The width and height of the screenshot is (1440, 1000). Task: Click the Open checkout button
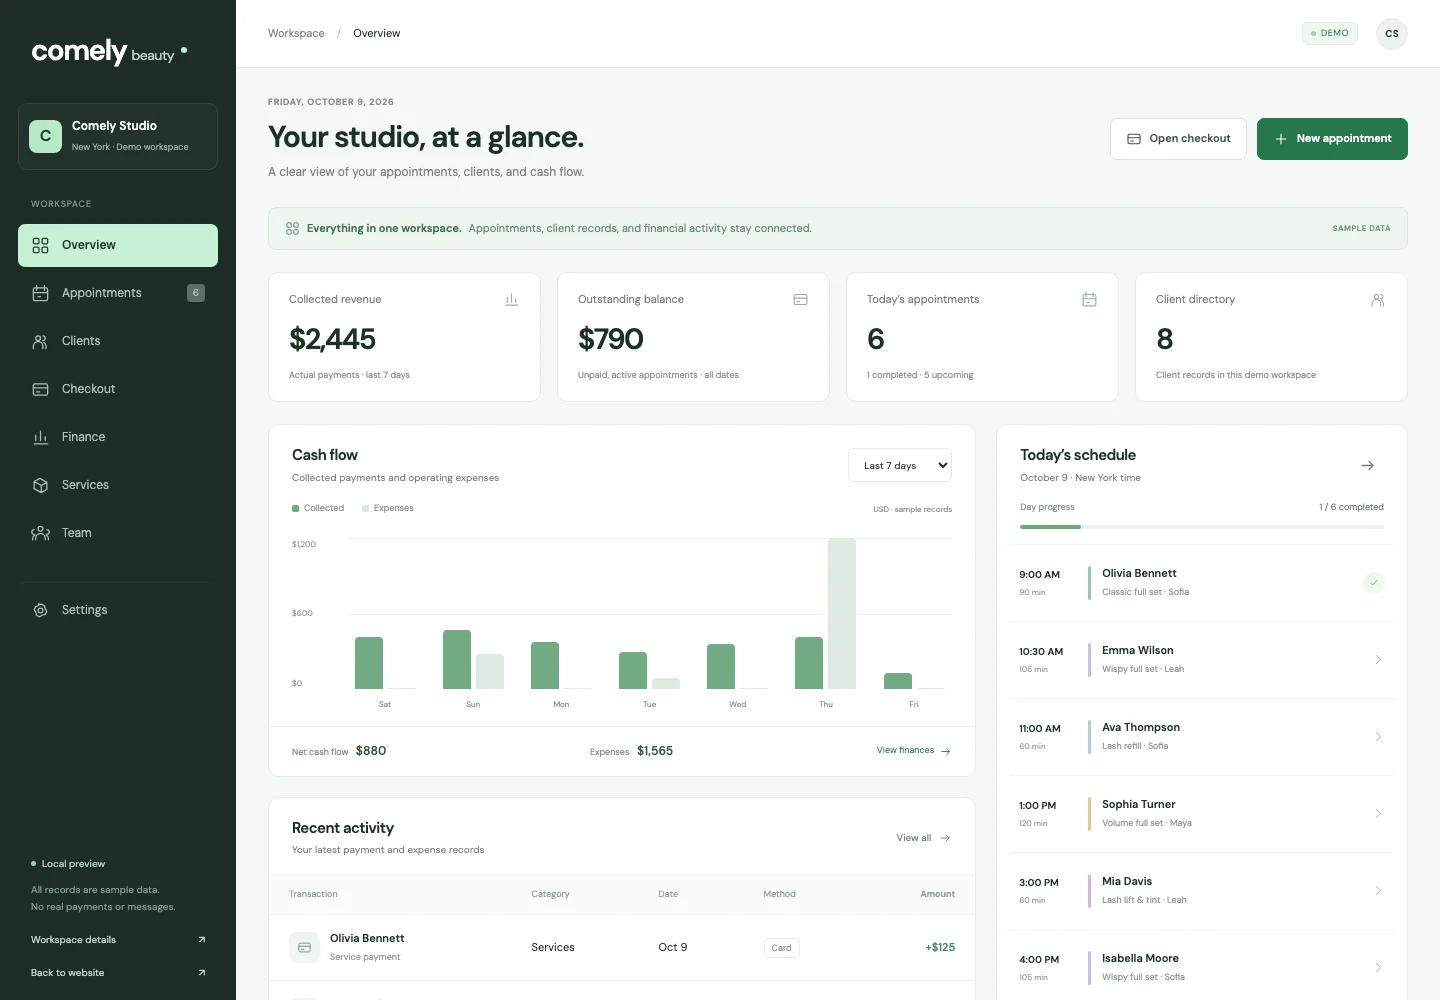pyautogui.click(x=1178, y=139)
